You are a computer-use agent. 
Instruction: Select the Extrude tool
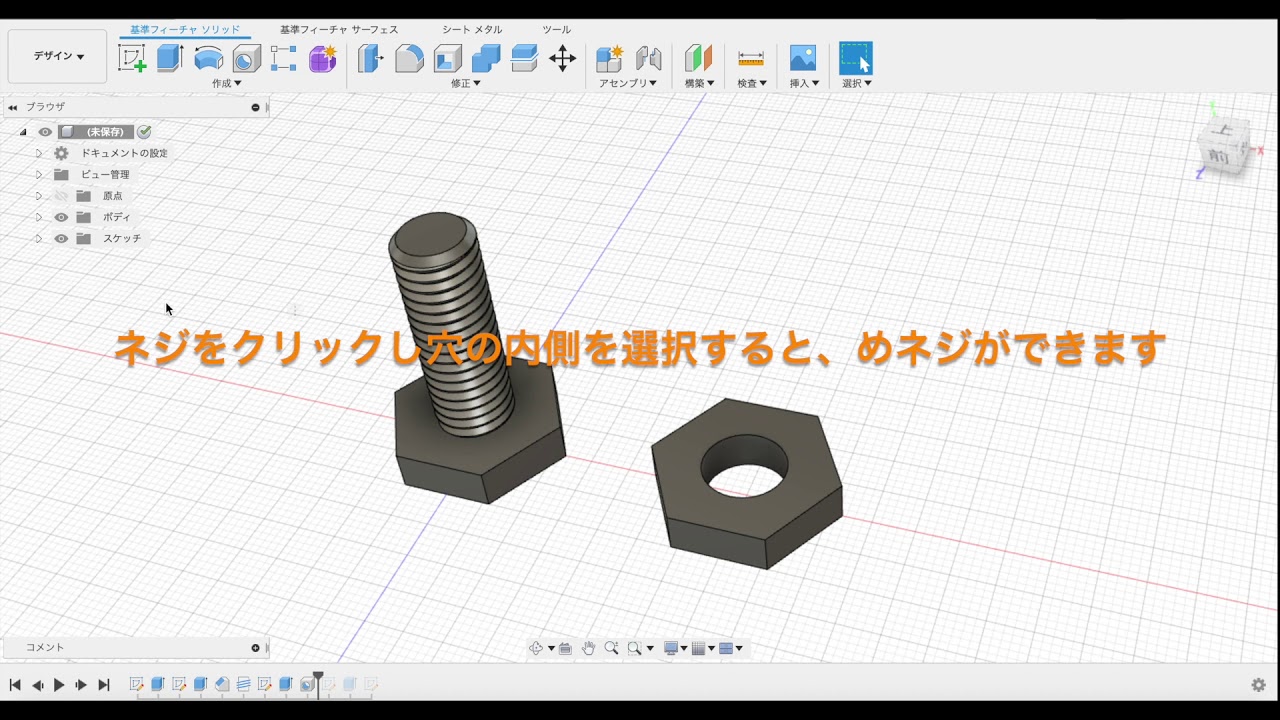170,58
